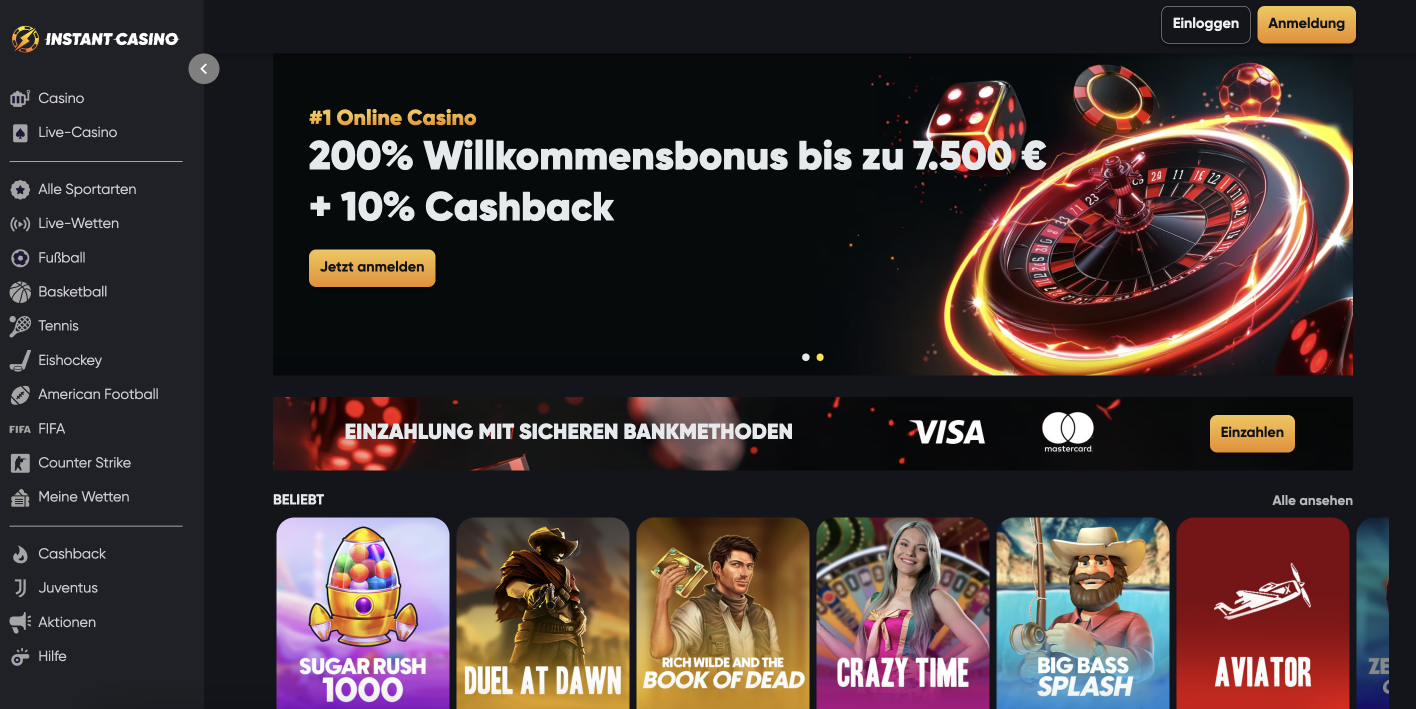Click the Juventus logo icon
Image resolution: width=1416 pixels, height=709 pixels.
pyautogui.click(x=20, y=588)
